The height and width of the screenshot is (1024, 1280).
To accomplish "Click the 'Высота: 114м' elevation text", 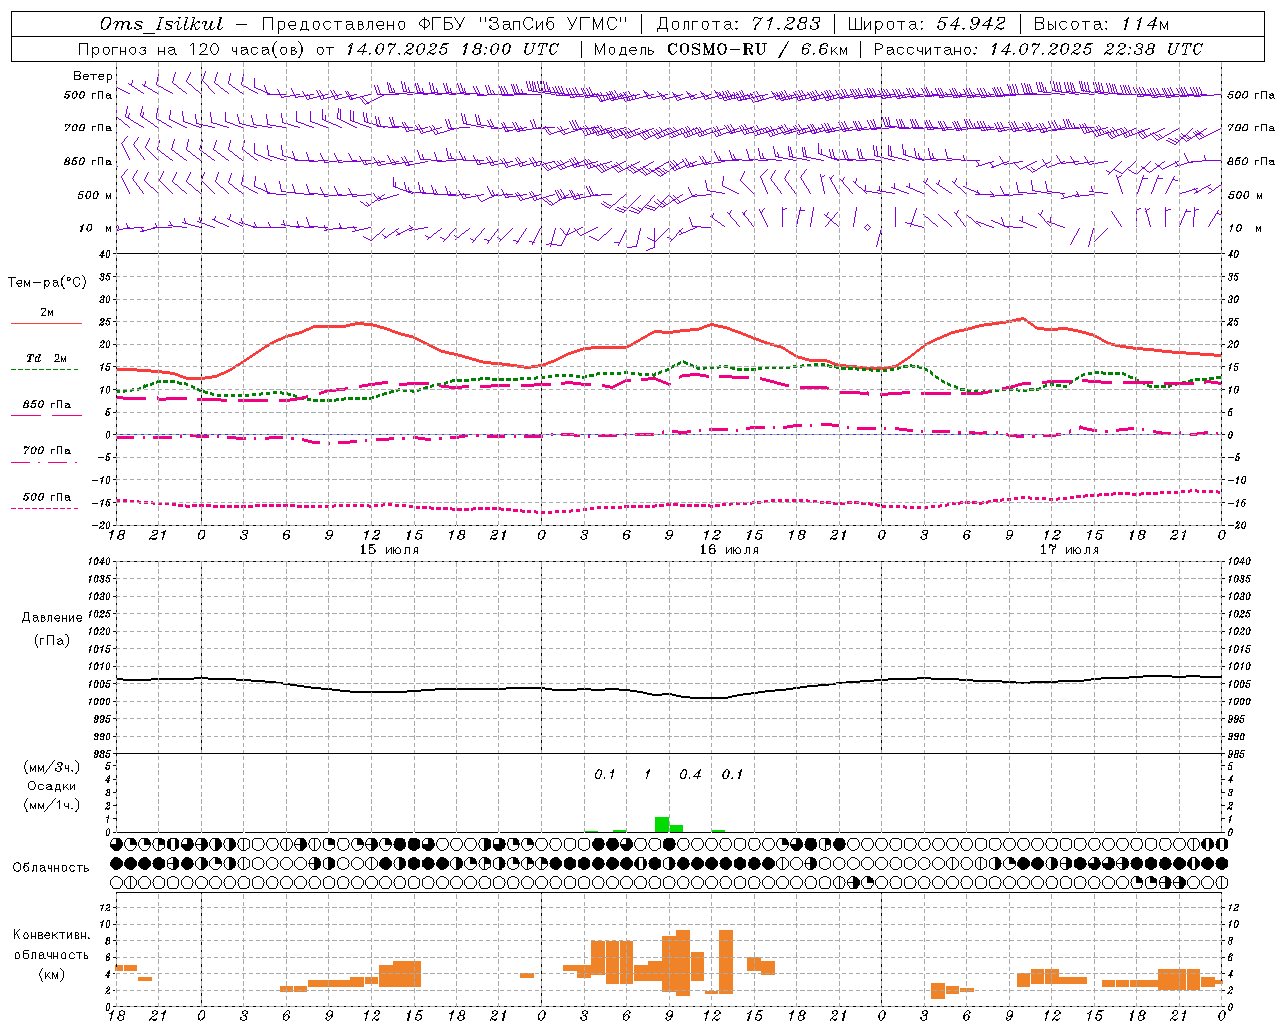I will tap(1101, 24).
